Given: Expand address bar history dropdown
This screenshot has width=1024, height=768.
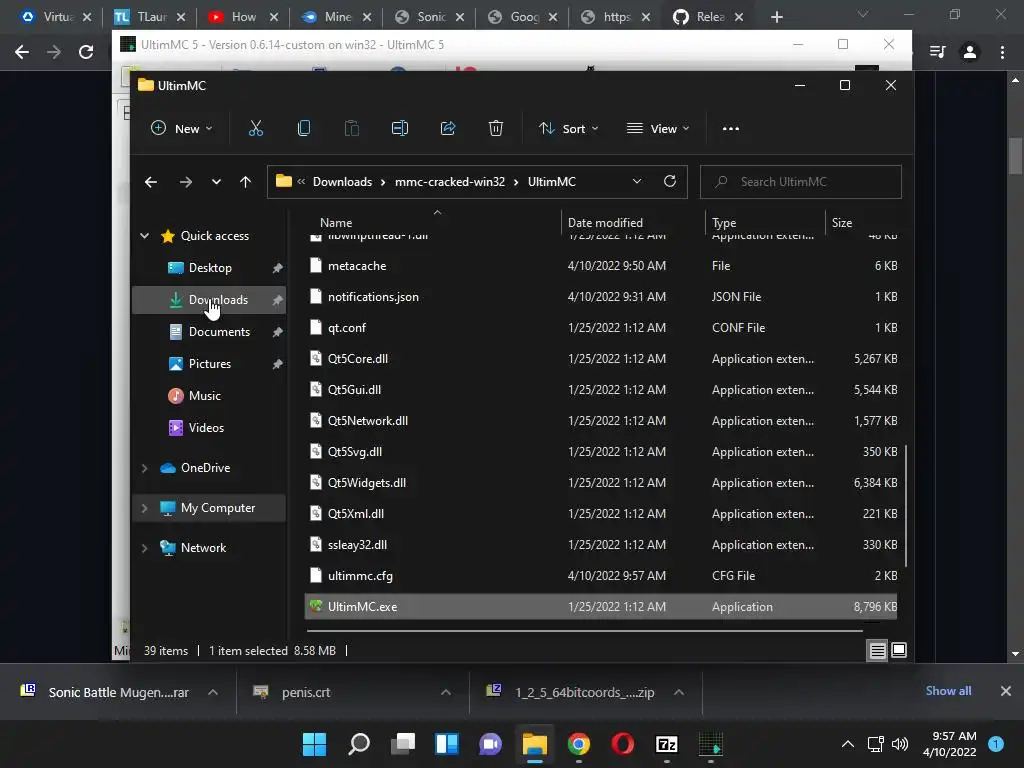Looking at the screenshot, I should (x=637, y=182).
